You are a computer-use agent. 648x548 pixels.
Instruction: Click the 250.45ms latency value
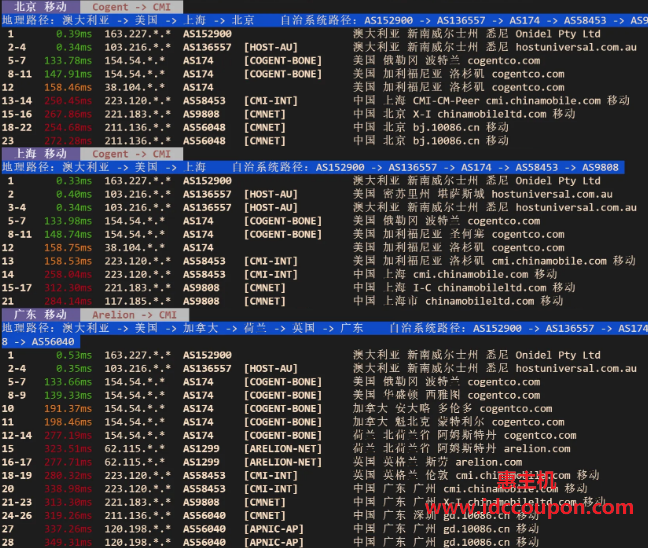tap(68, 101)
